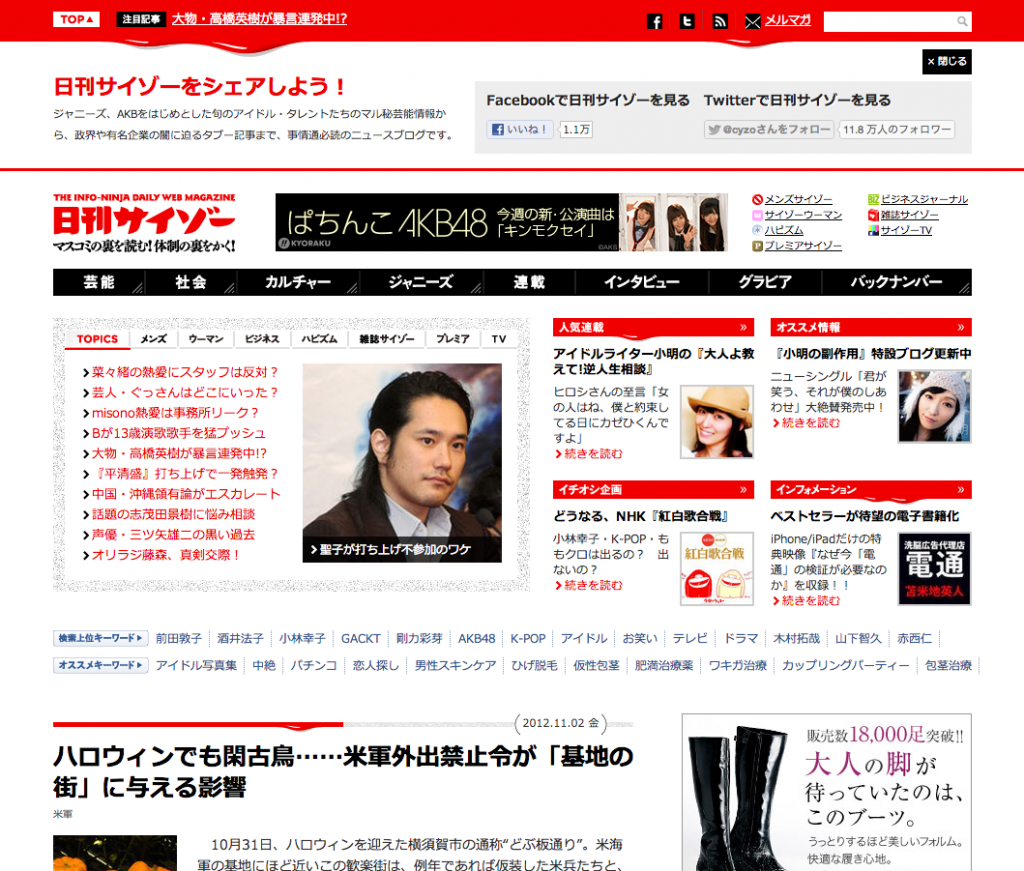This screenshot has height=871, width=1024.
Task: Focus the header search field
Action: (897, 22)
